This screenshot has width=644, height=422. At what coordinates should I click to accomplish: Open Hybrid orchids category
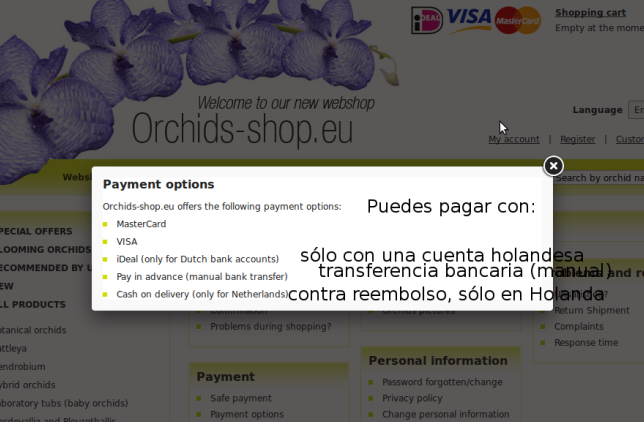point(28,385)
